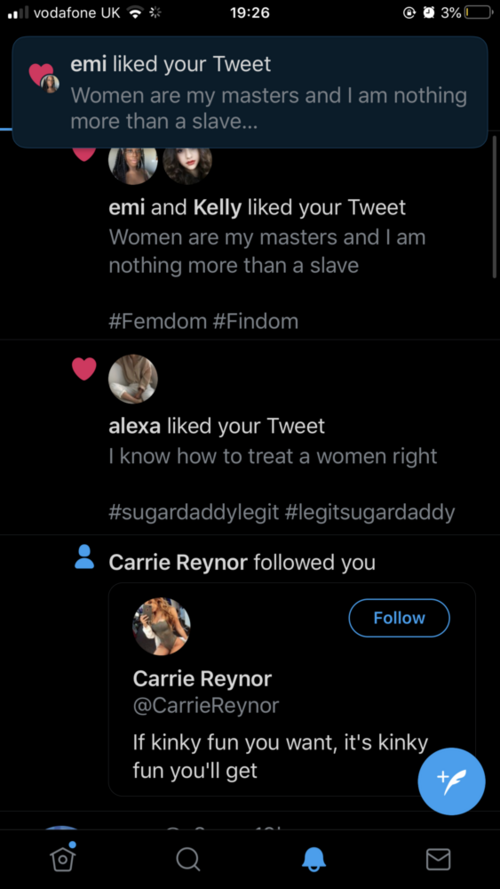
Task: Open the #sugardaddylegit hashtag
Action: (x=194, y=513)
